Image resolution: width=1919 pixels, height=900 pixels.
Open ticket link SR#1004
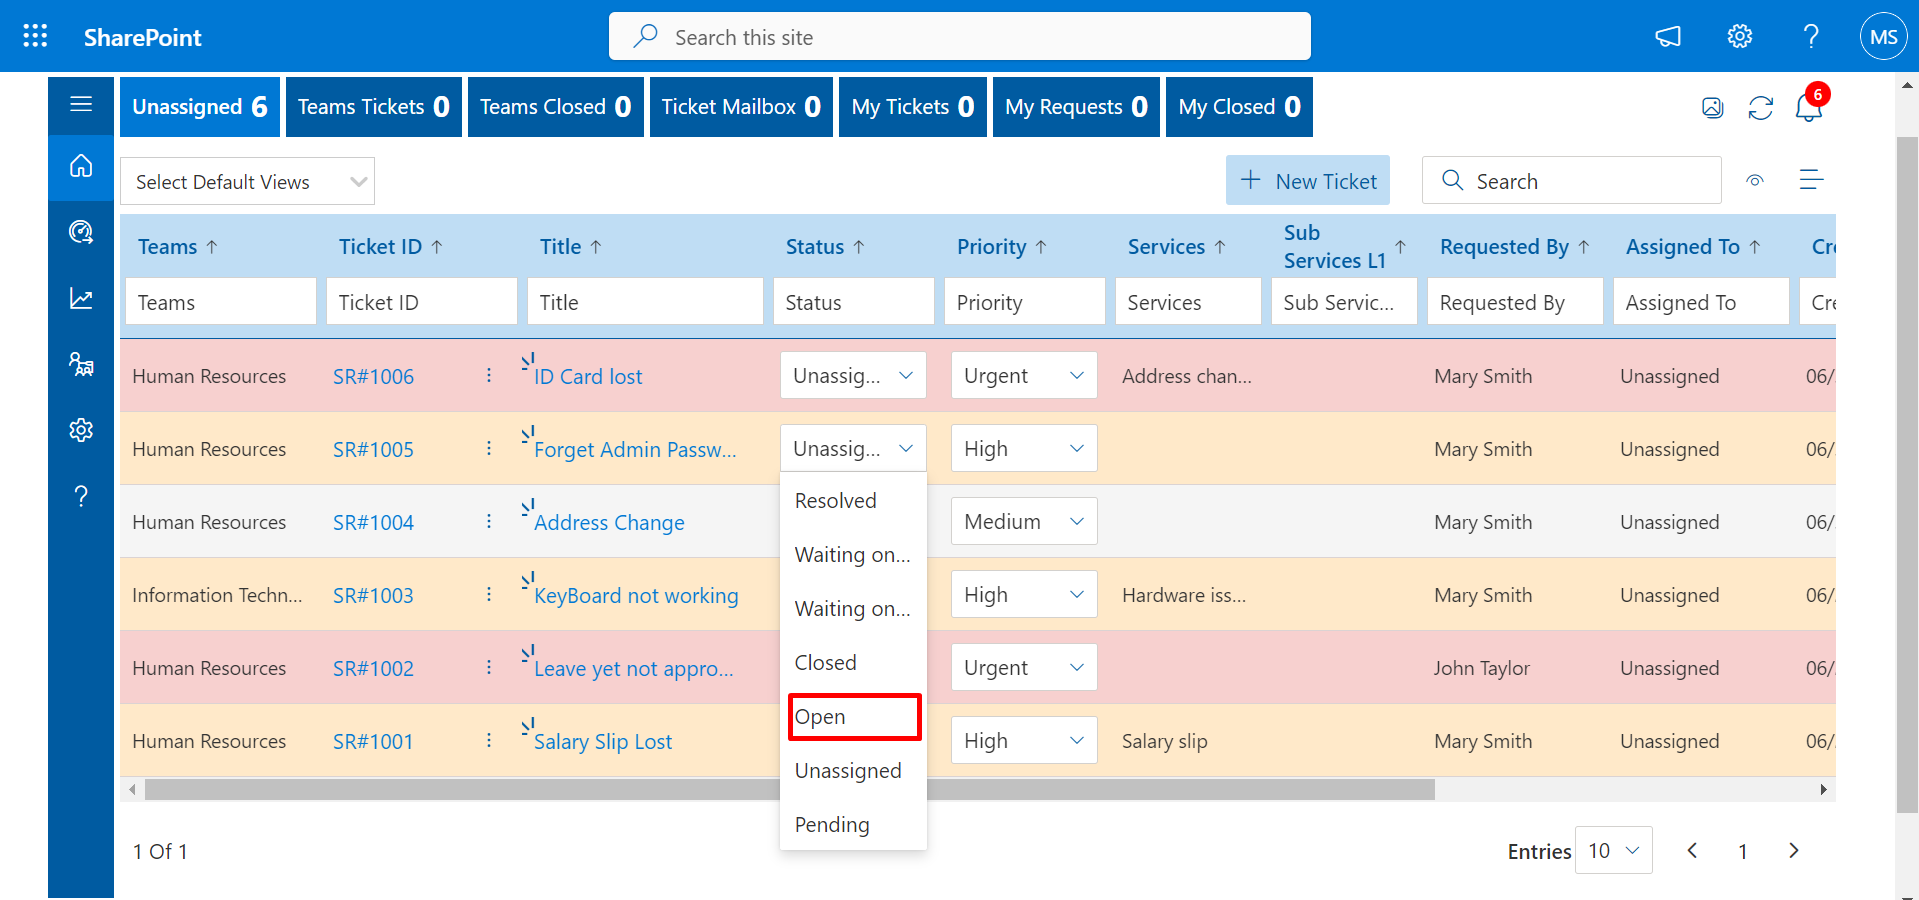click(373, 522)
